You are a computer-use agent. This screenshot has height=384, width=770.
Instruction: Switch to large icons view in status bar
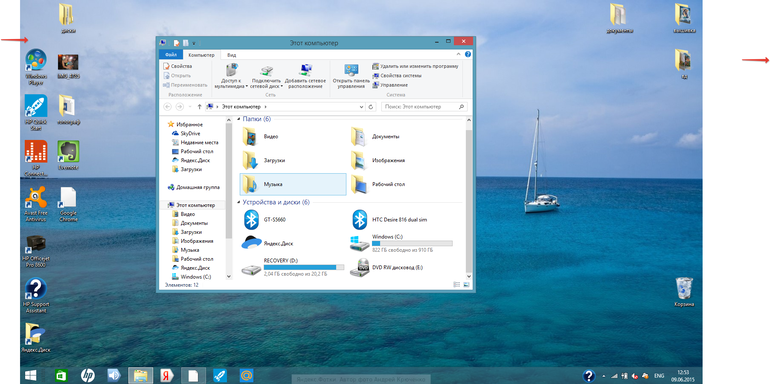pos(466,284)
